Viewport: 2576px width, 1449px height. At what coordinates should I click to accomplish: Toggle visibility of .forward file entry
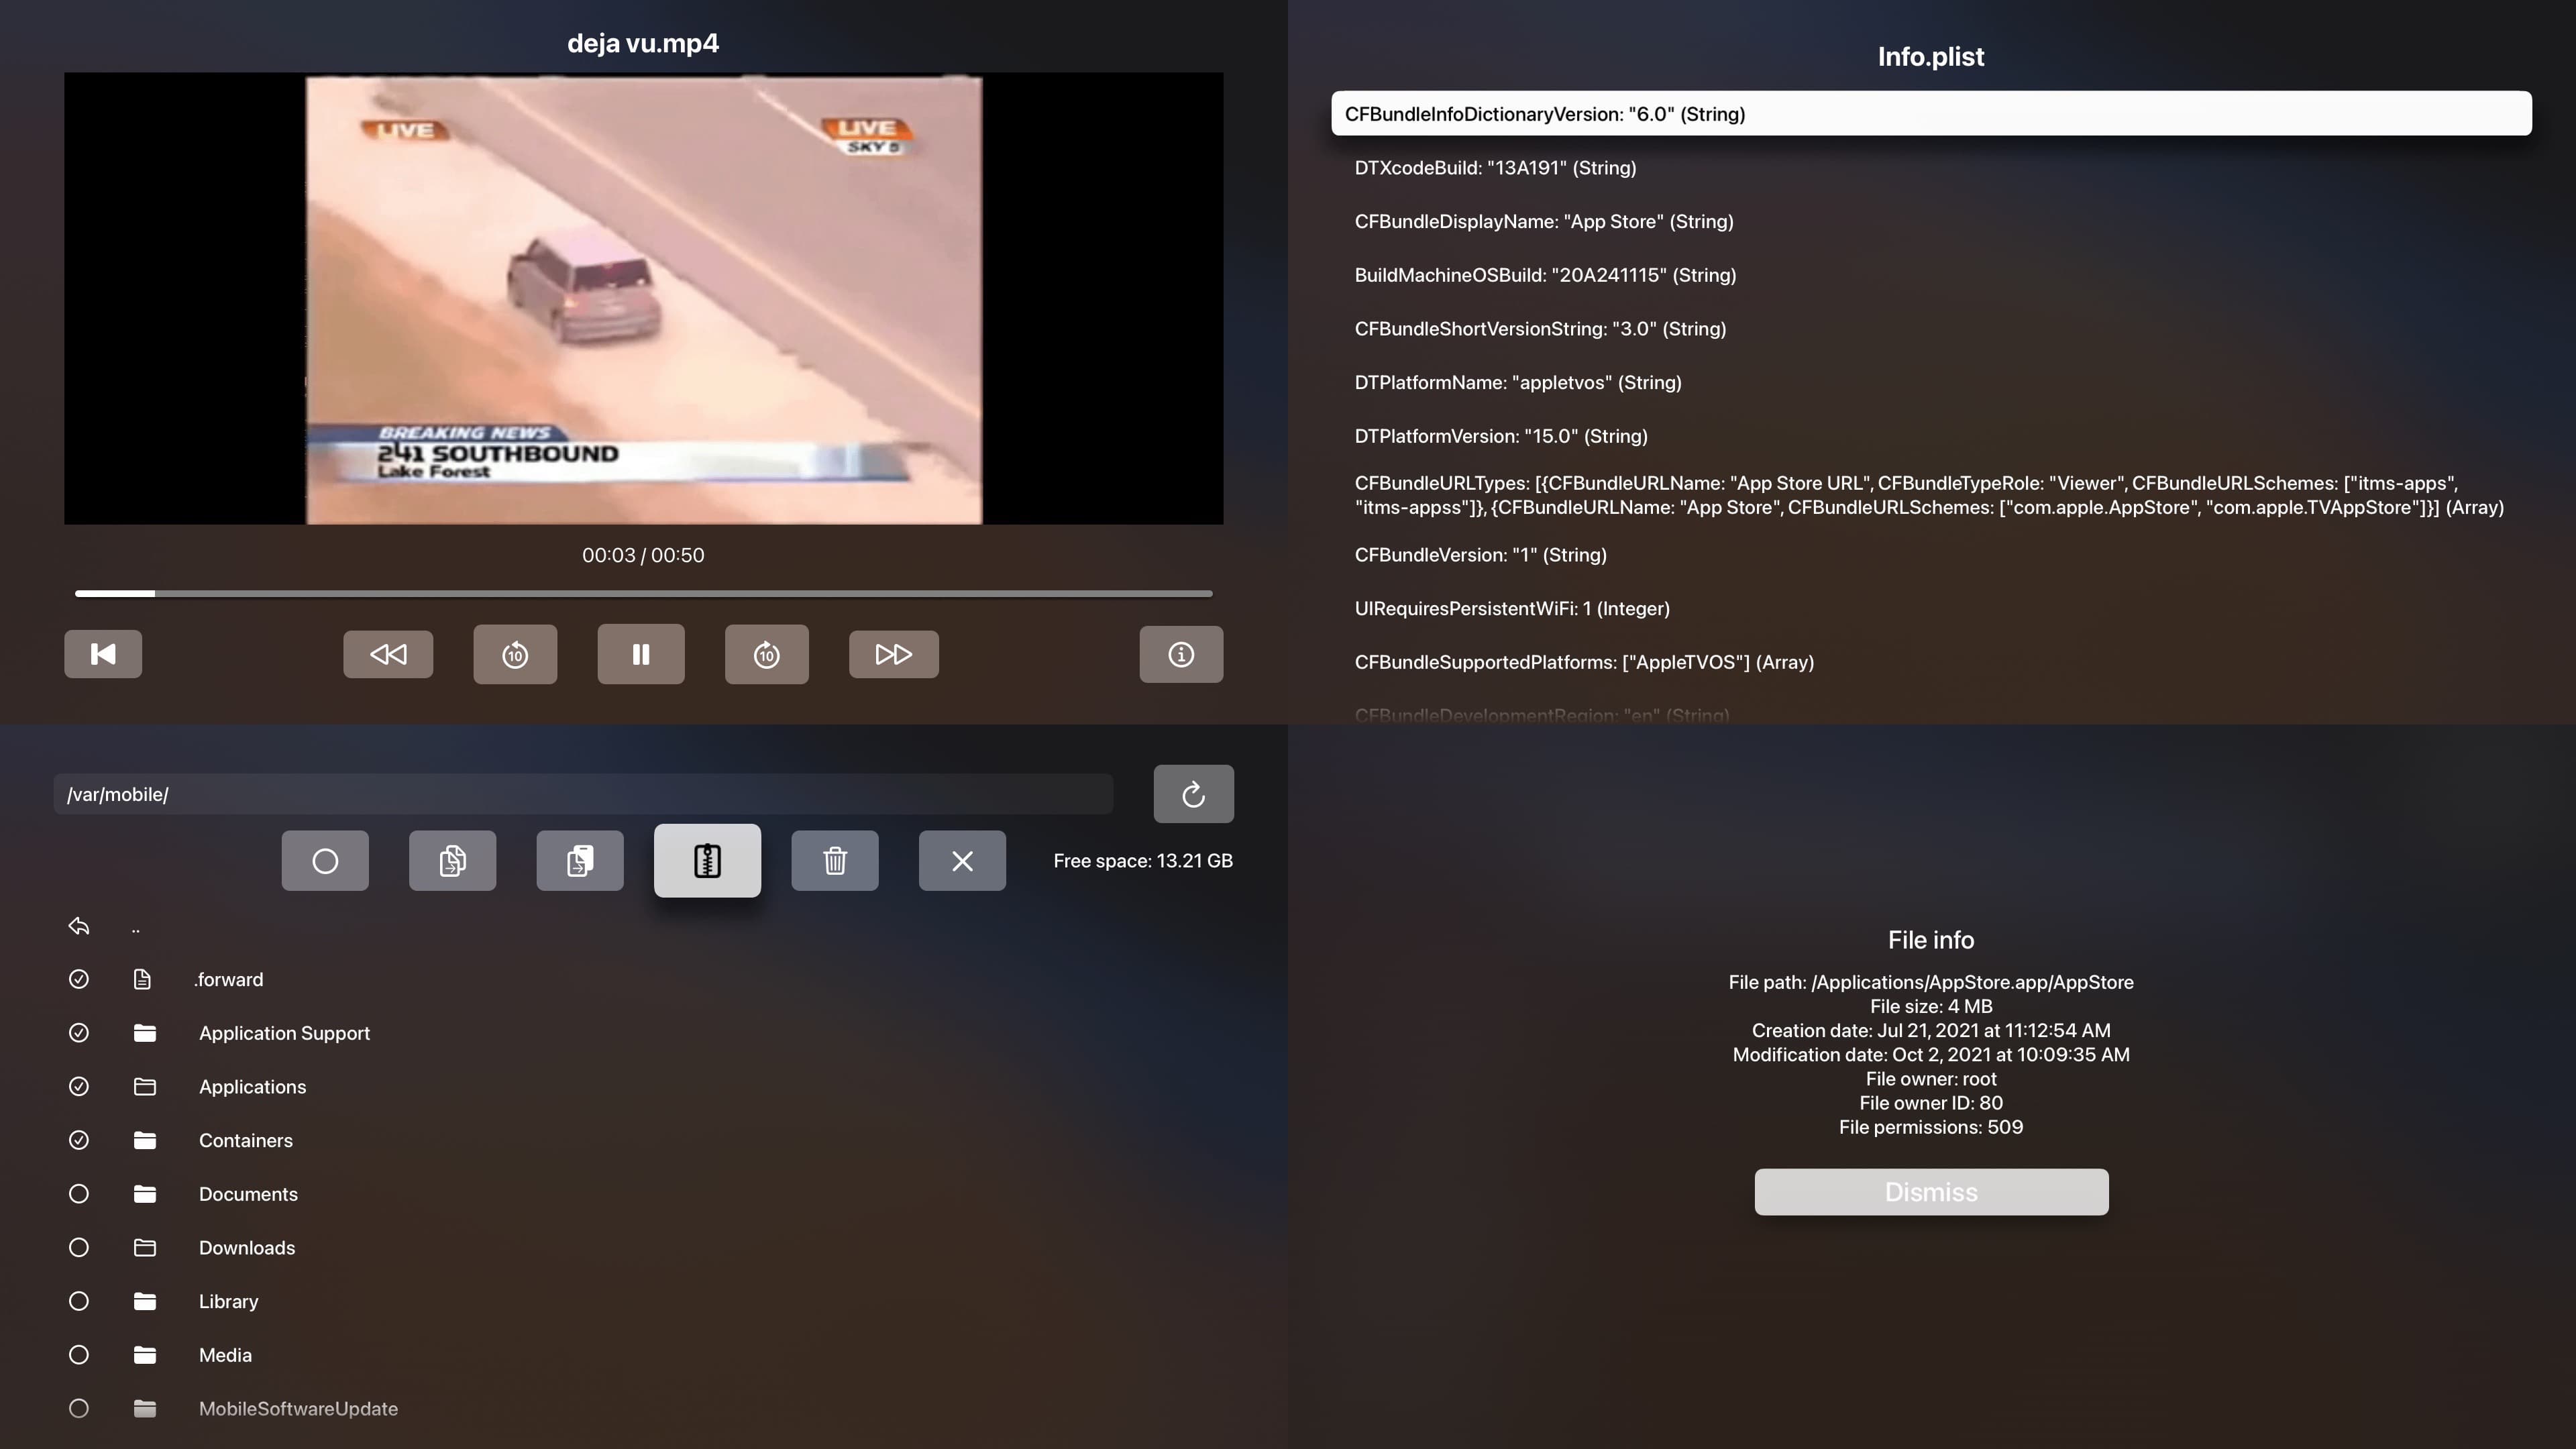tap(78, 978)
